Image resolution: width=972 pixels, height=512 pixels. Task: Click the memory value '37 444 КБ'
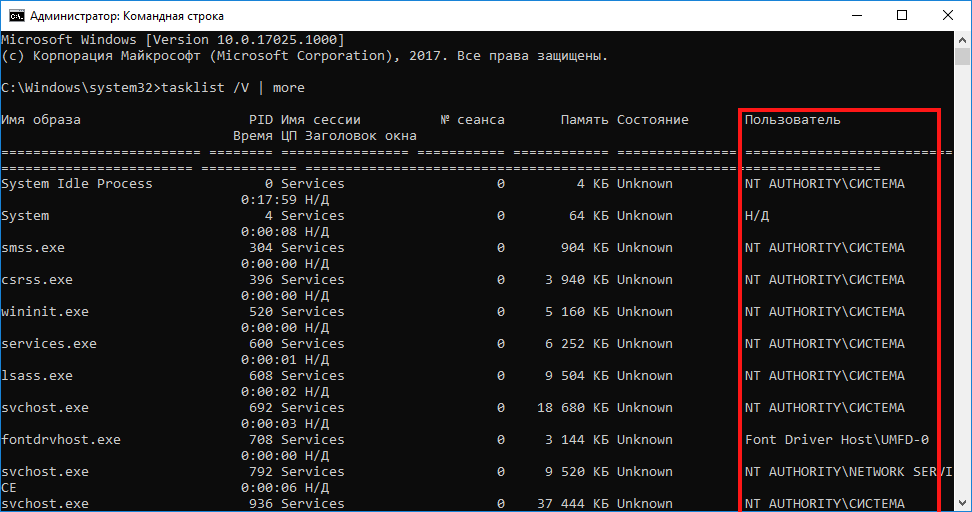pos(573,504)
